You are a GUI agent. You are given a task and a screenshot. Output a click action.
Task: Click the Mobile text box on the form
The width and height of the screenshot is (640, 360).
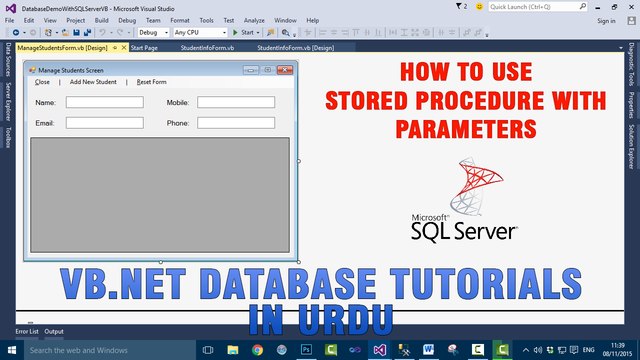coord(236,102)
